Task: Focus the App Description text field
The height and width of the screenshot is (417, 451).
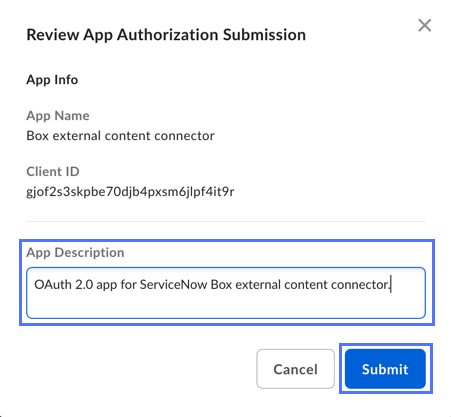Action: point(226,293)
